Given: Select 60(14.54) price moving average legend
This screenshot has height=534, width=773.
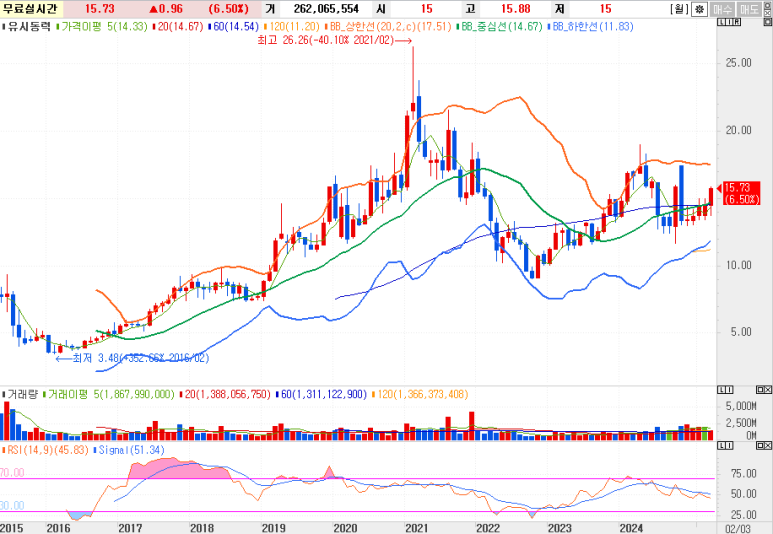Looking at the screenshot, I should (x=233, y=27).
